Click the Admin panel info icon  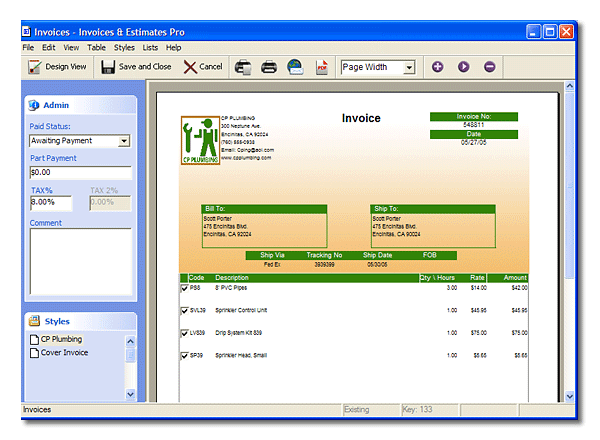pos(34,105)
